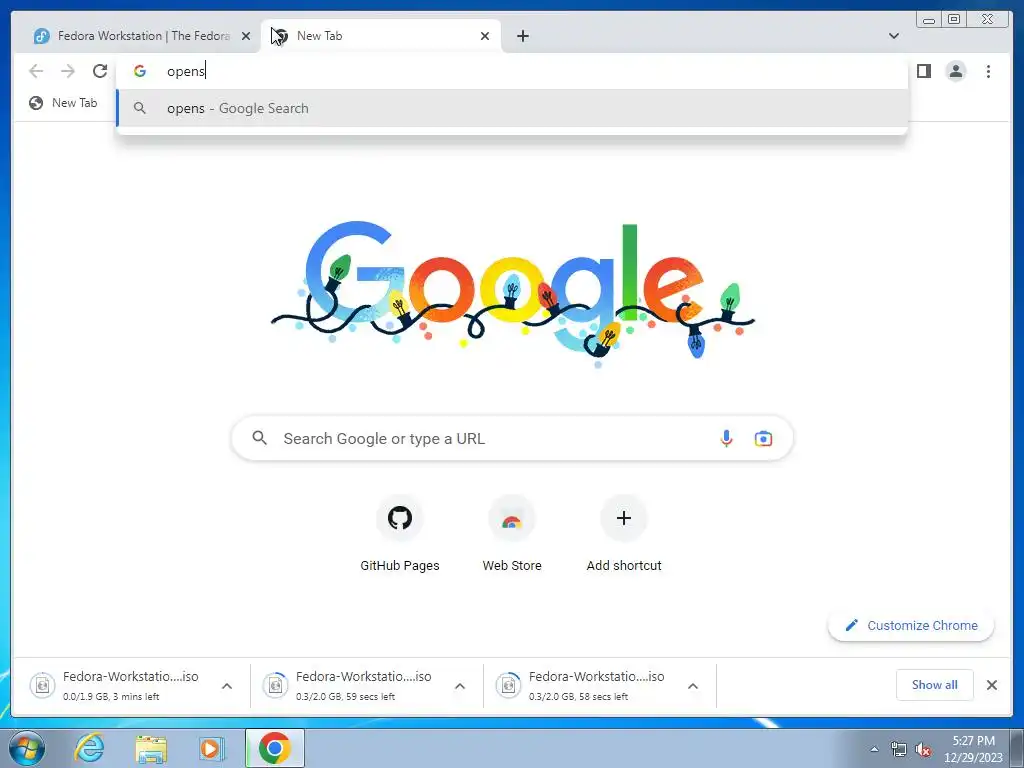Click the address bar containing 'opens'
This screenshot has width=1024, height=768.
pyautogui.click(x=512, y=71)
